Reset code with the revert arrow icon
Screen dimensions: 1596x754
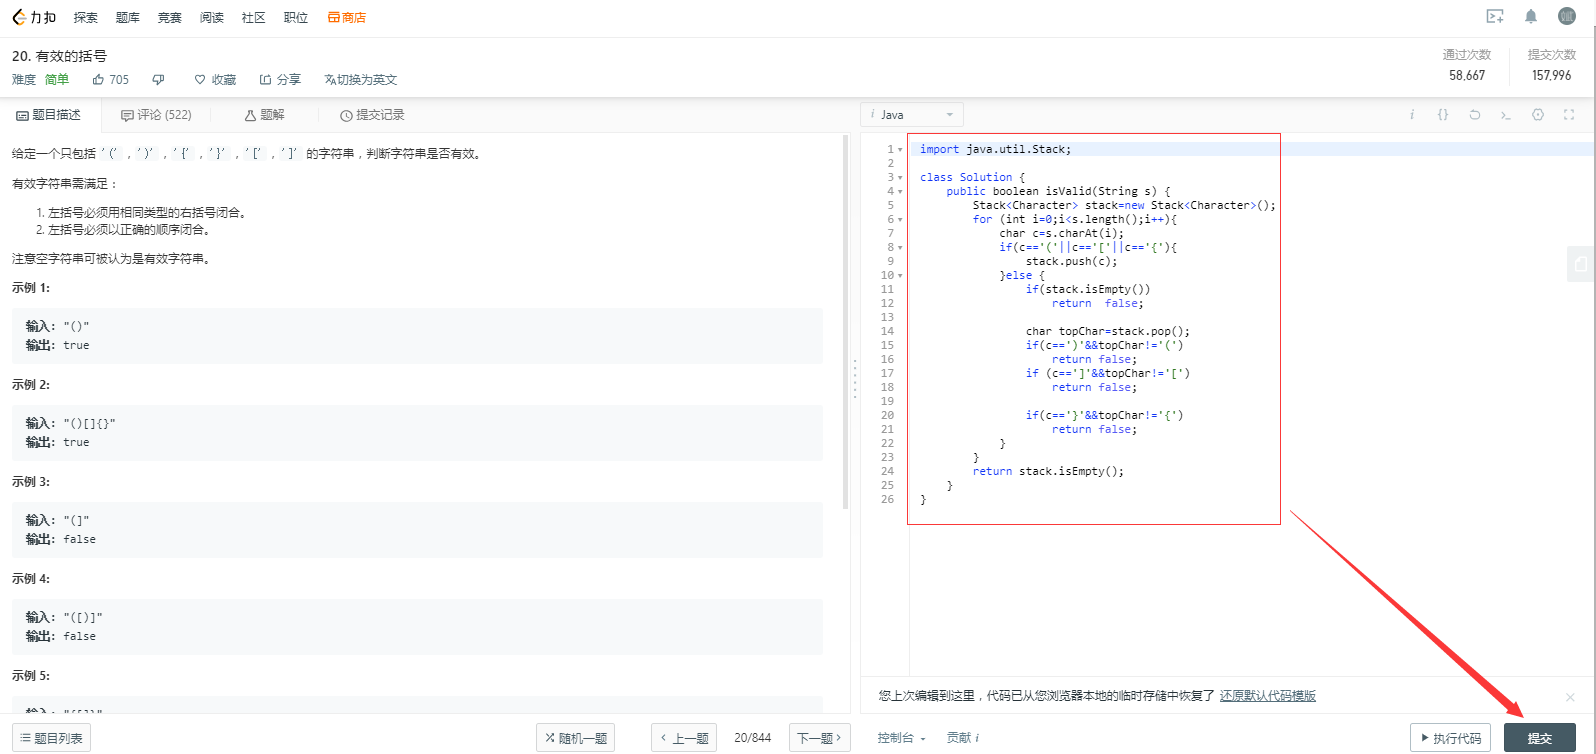[x=1474, y=115]
